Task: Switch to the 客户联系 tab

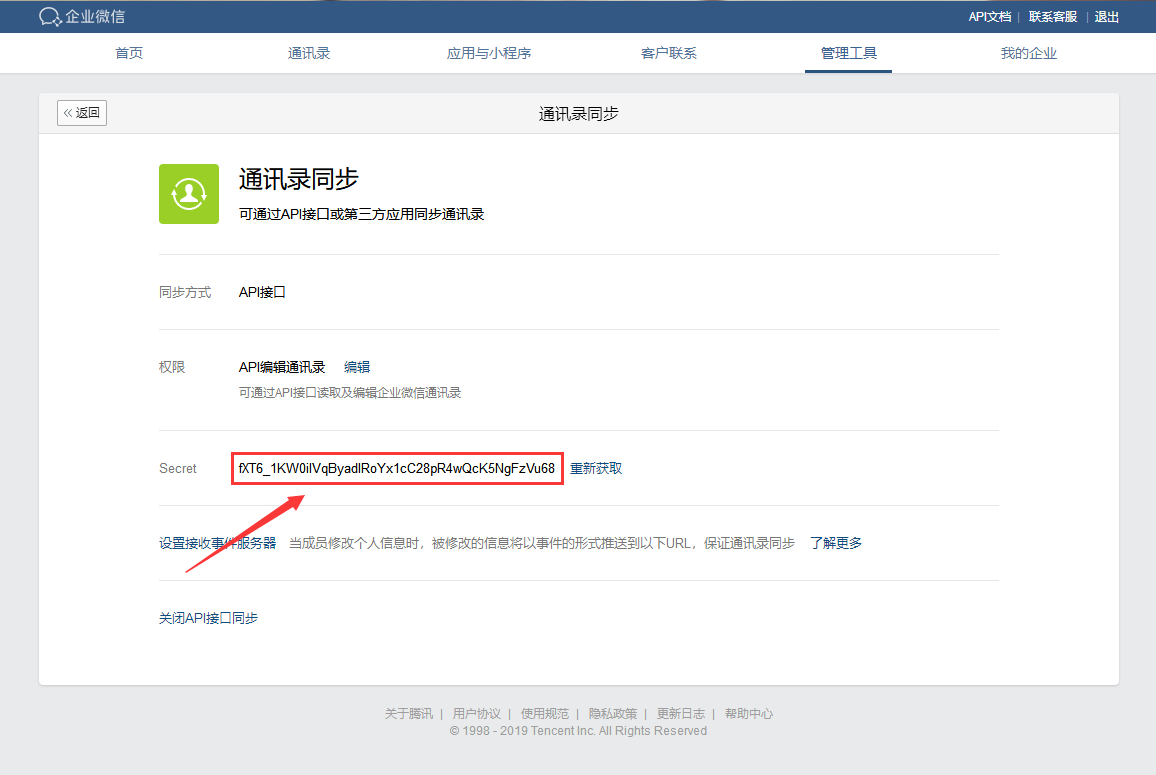Action: pyautogui.click(x=668, y=53)
